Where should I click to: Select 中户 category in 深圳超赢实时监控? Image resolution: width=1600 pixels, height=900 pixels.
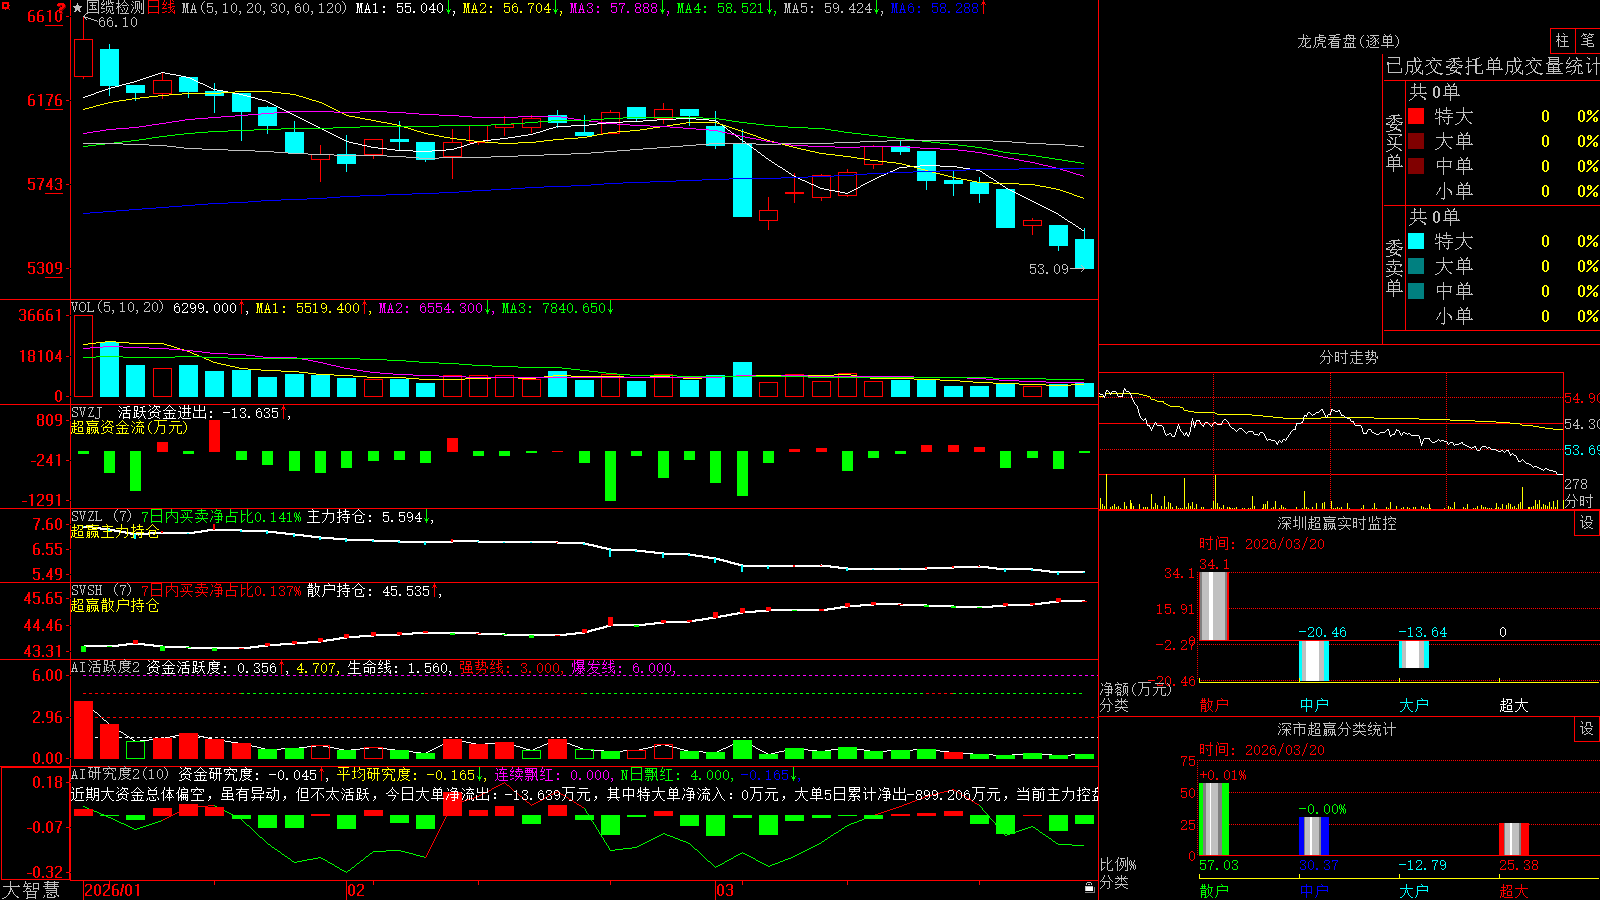pyautogui.click(x=1313, y=705)
